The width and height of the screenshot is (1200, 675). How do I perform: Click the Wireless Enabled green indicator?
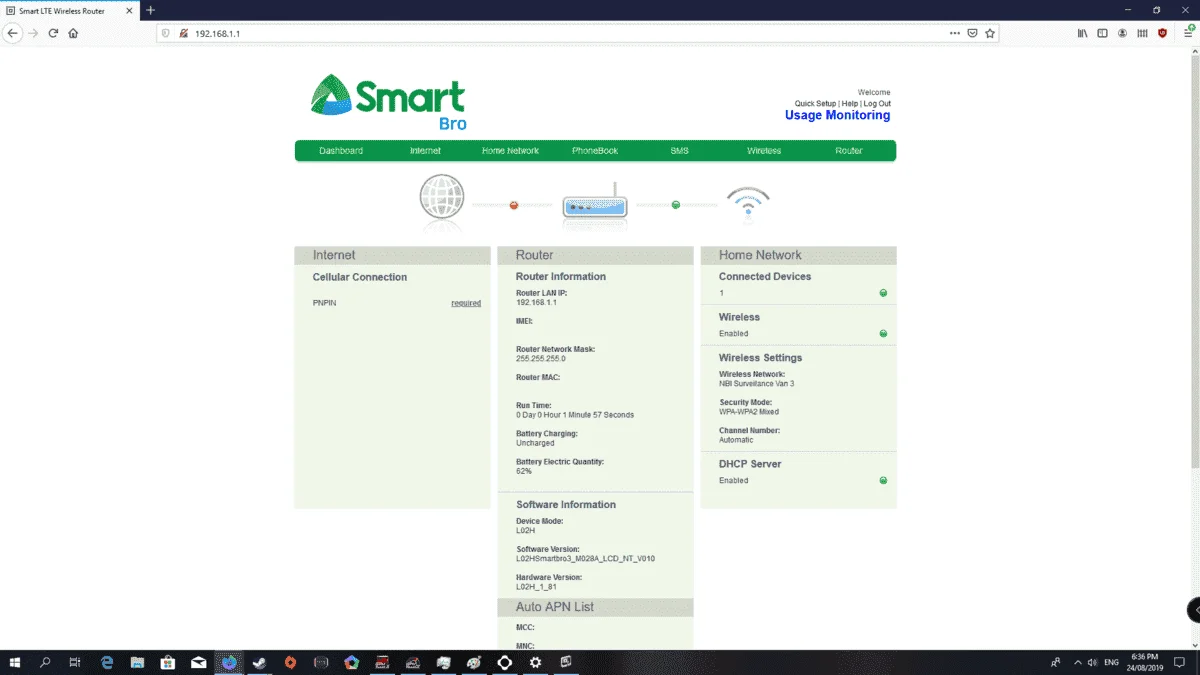click(883, 333)
